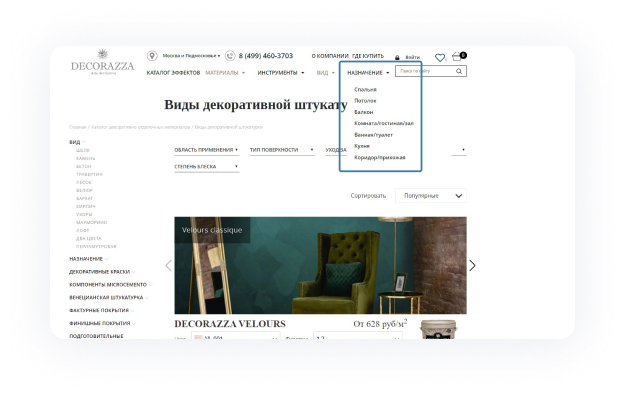Select Ванная/туалет in the menu

[x=373, y=135]
